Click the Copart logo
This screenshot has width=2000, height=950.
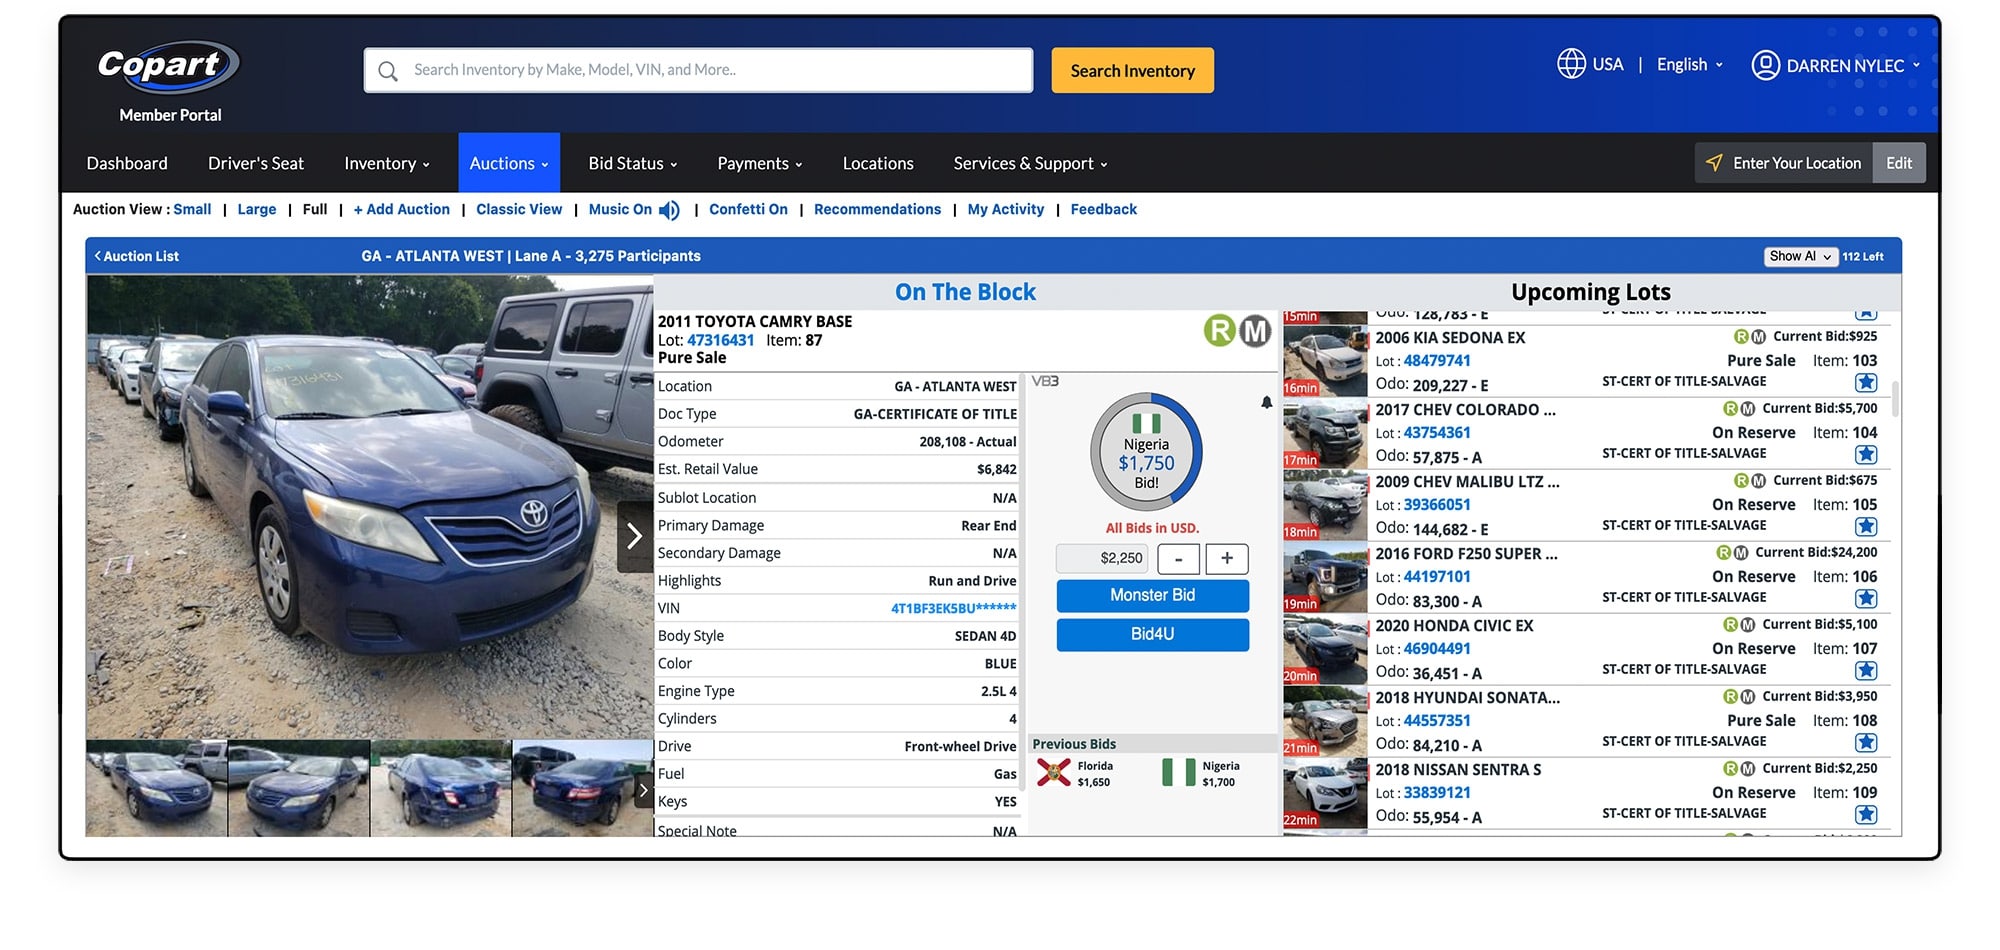[168, 67]
